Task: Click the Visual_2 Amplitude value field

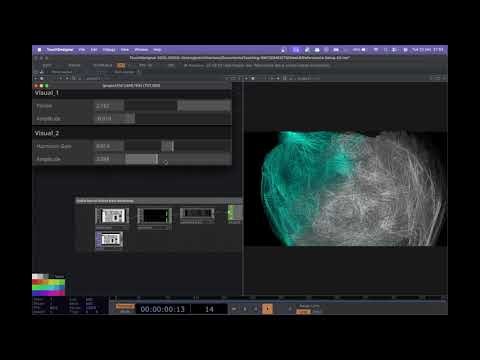Action: tap(109, 159)
